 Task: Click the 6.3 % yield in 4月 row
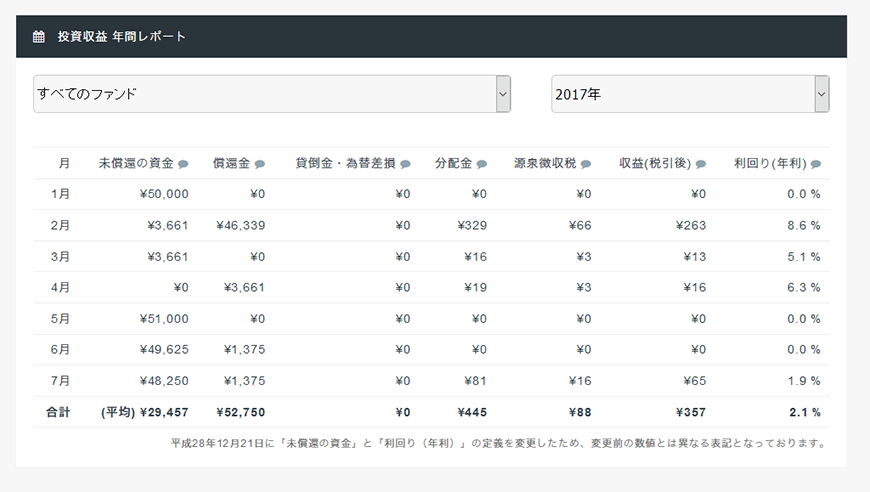click(804, 287)
